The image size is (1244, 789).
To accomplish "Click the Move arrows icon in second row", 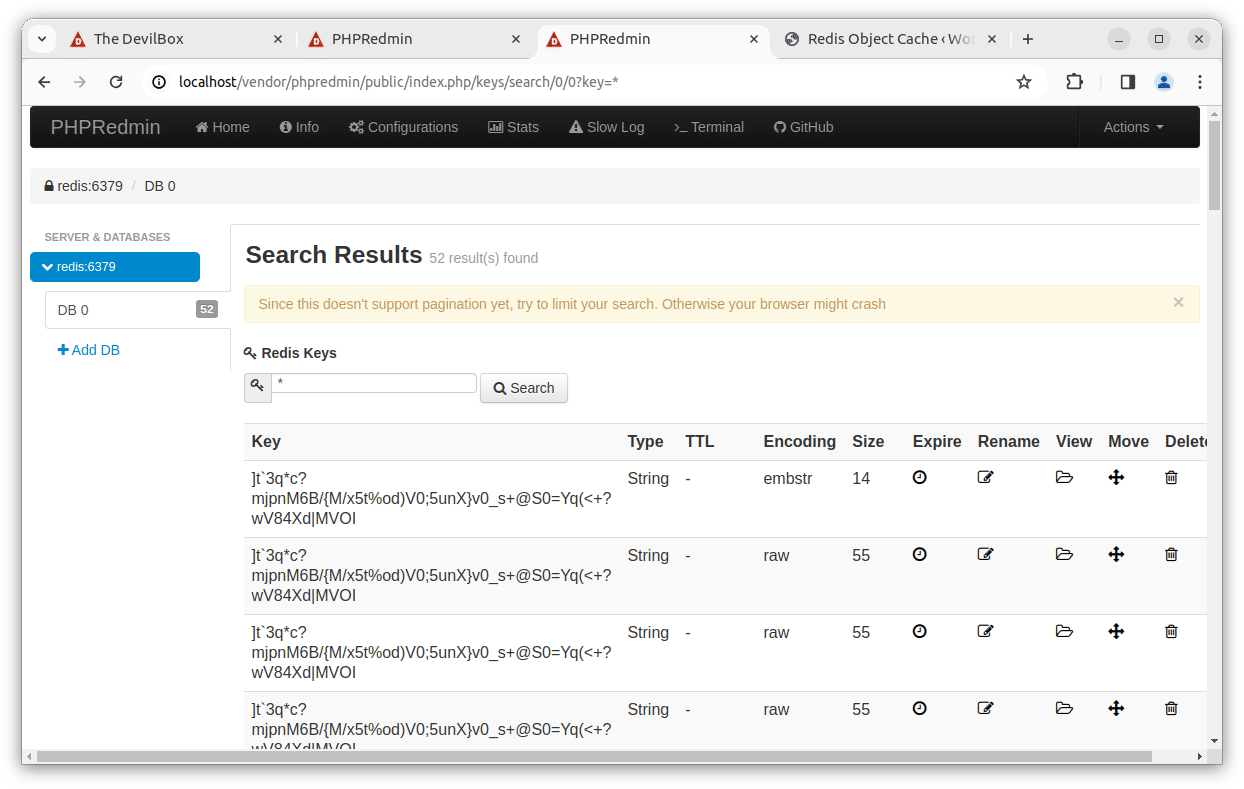I will click(1116, 555).
